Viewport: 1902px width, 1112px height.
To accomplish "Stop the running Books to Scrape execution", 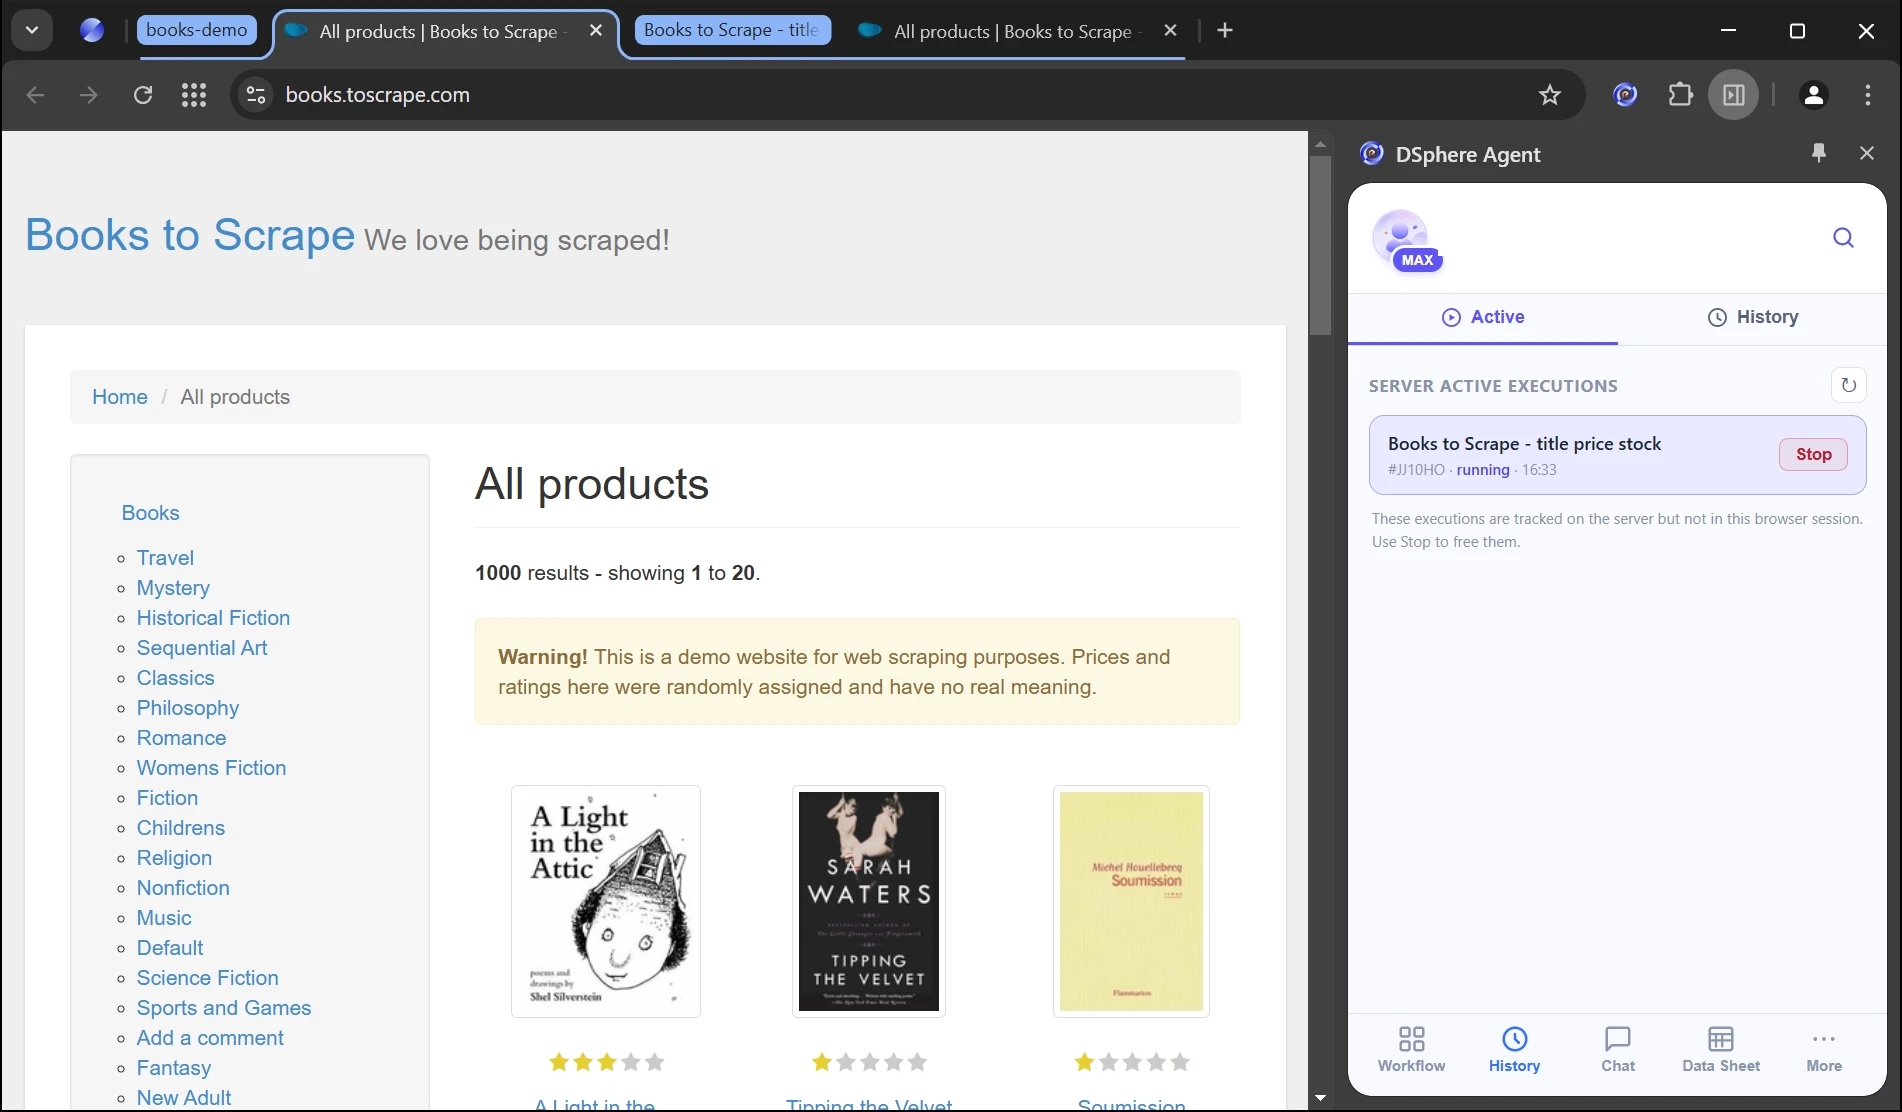I will [x=1812, y=454].
